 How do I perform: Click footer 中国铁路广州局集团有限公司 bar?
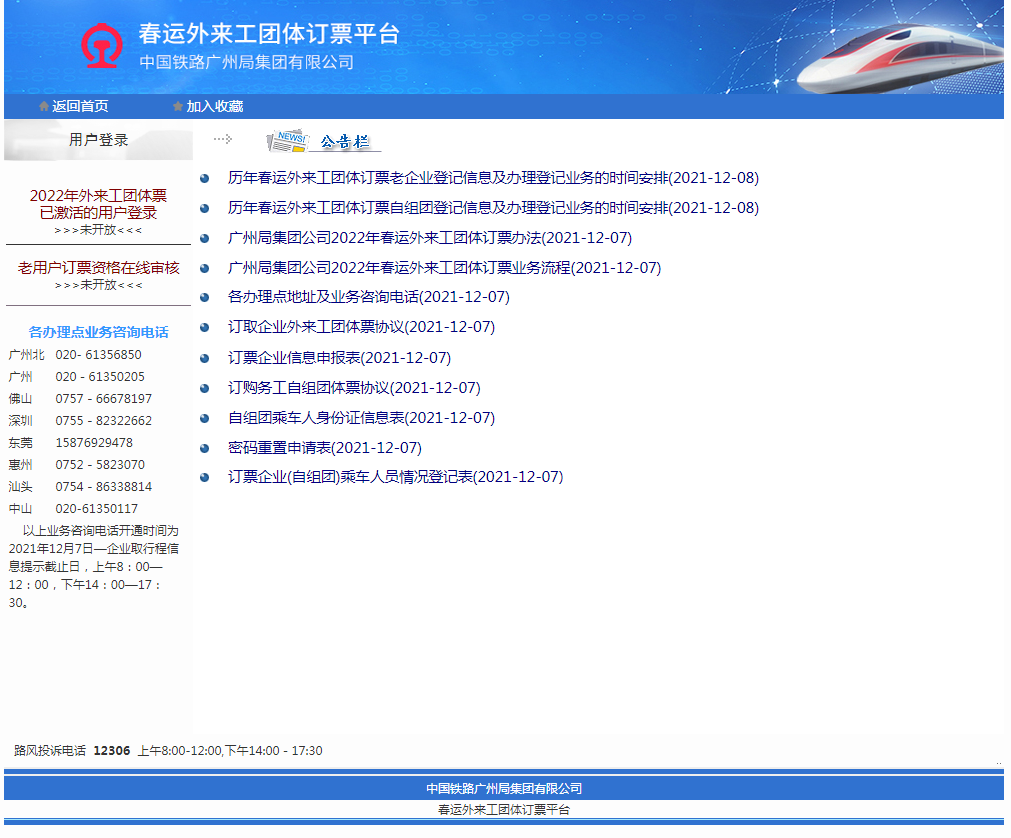click(x=504, y=788)
